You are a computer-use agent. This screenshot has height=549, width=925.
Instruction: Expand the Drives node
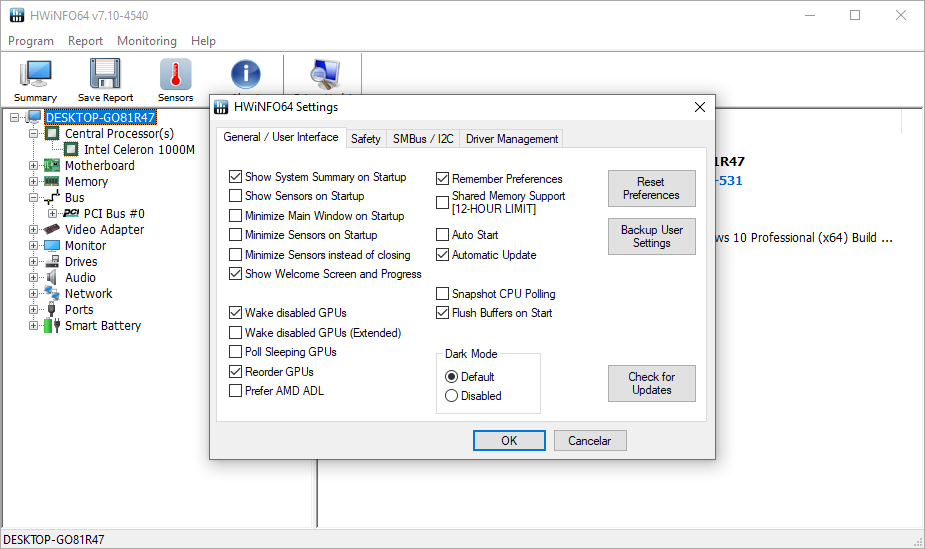(x=33, y=261)
